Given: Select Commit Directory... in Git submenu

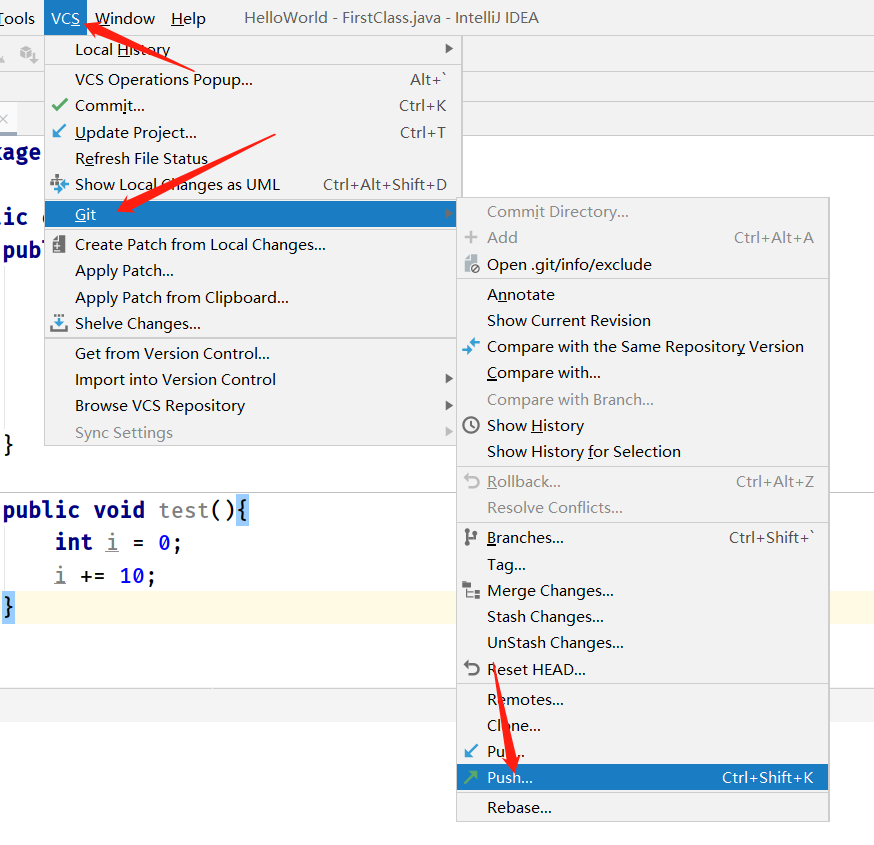Looking at the screenshot, I should tap(557, 211).
